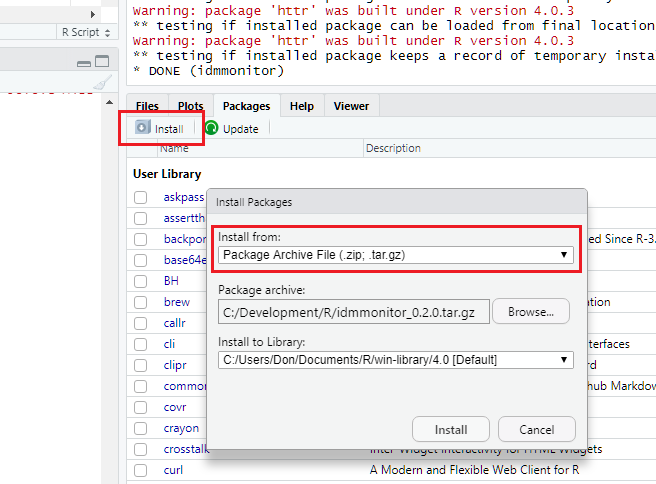Open the Help tab
The width and height of the screenshot is (656, 484).
tap(301, 106)
